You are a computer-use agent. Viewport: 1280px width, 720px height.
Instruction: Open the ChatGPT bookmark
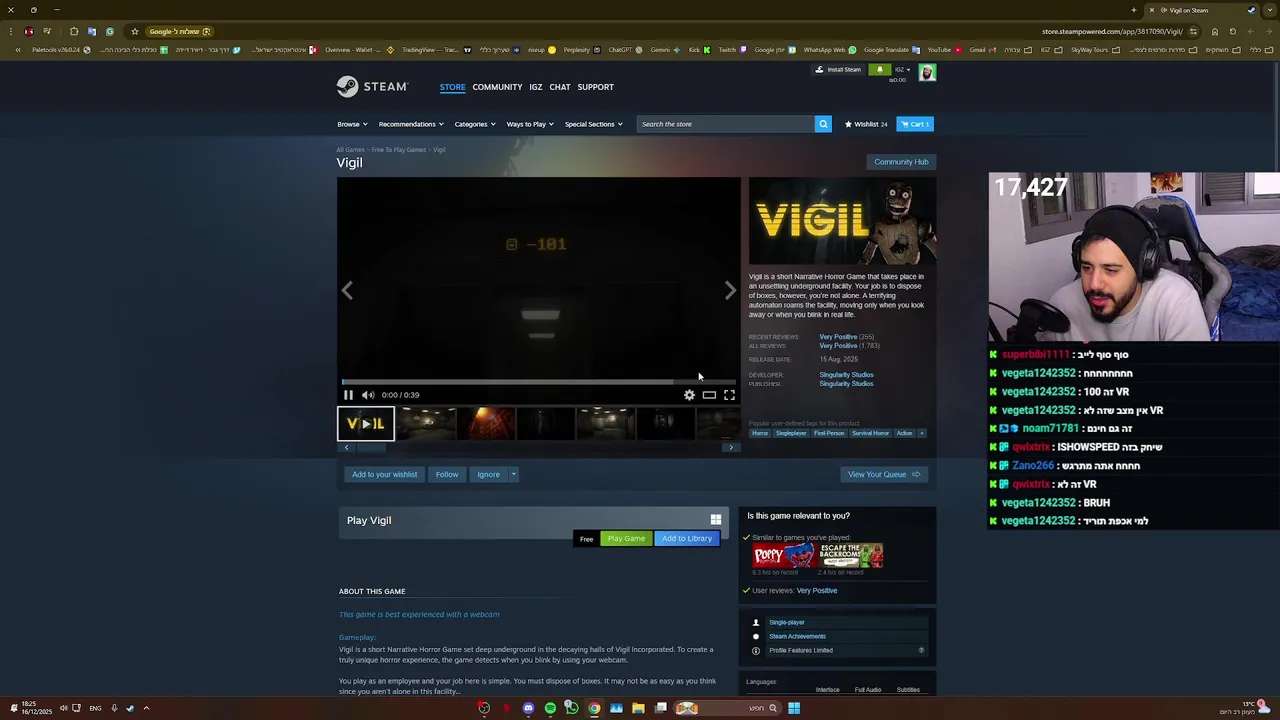[x=625, y=50]
